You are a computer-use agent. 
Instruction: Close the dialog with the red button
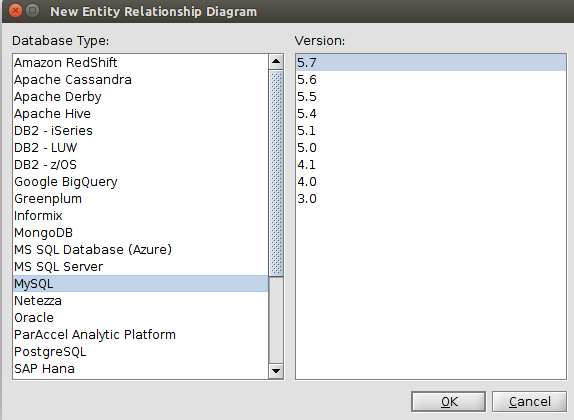15,11
